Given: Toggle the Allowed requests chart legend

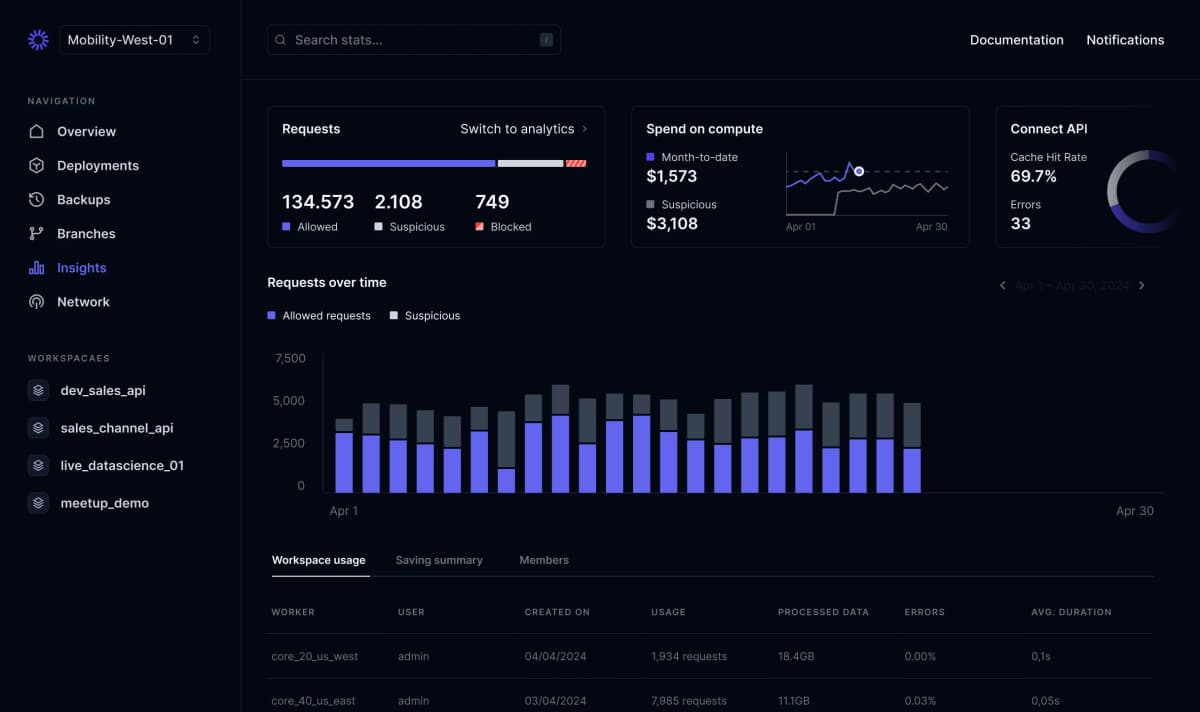Looking at the screenshot, I should [319, 316].
